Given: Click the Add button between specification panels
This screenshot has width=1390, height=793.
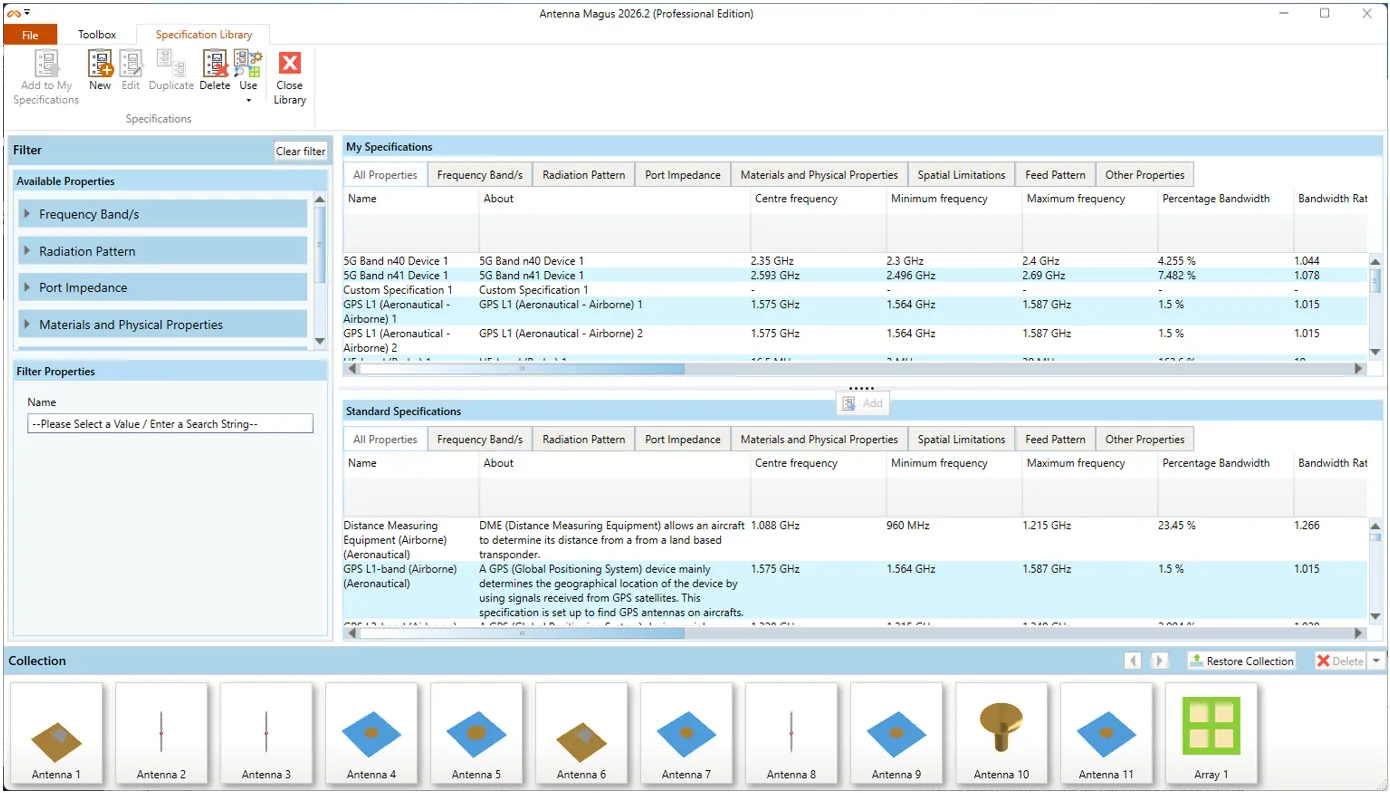Looking at the screenshot, I should pos(862,403).
